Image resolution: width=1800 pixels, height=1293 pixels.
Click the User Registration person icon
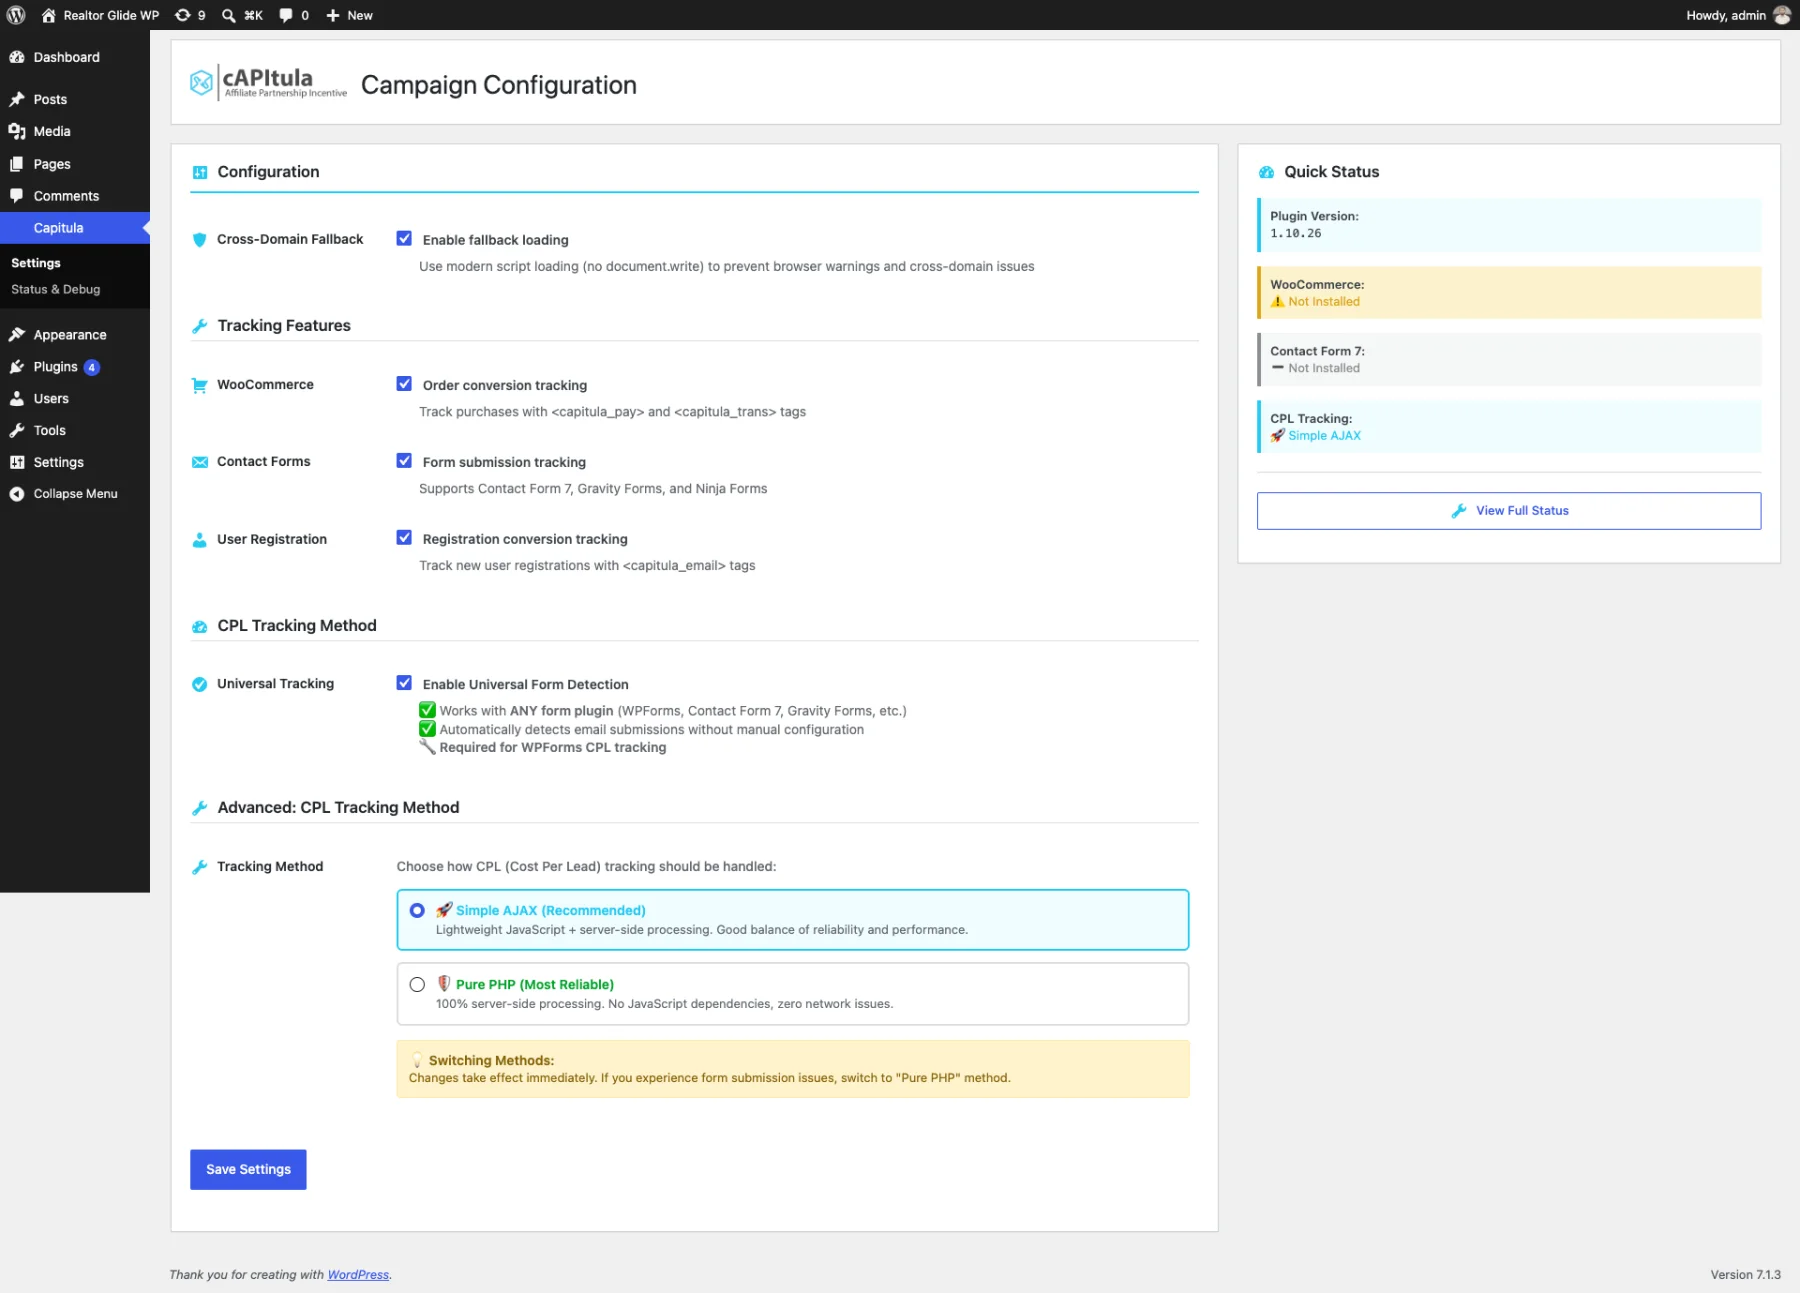199,540
